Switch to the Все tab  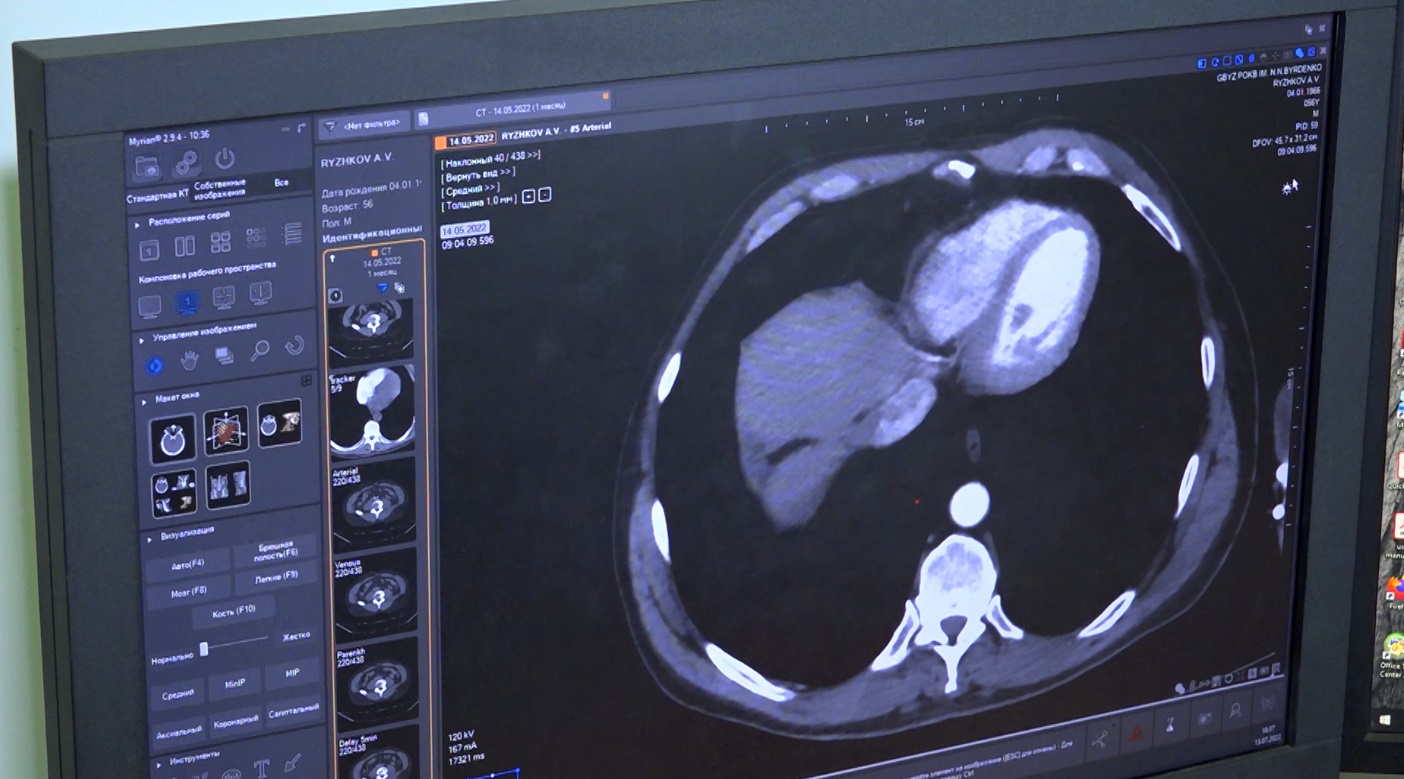(281, 183)
